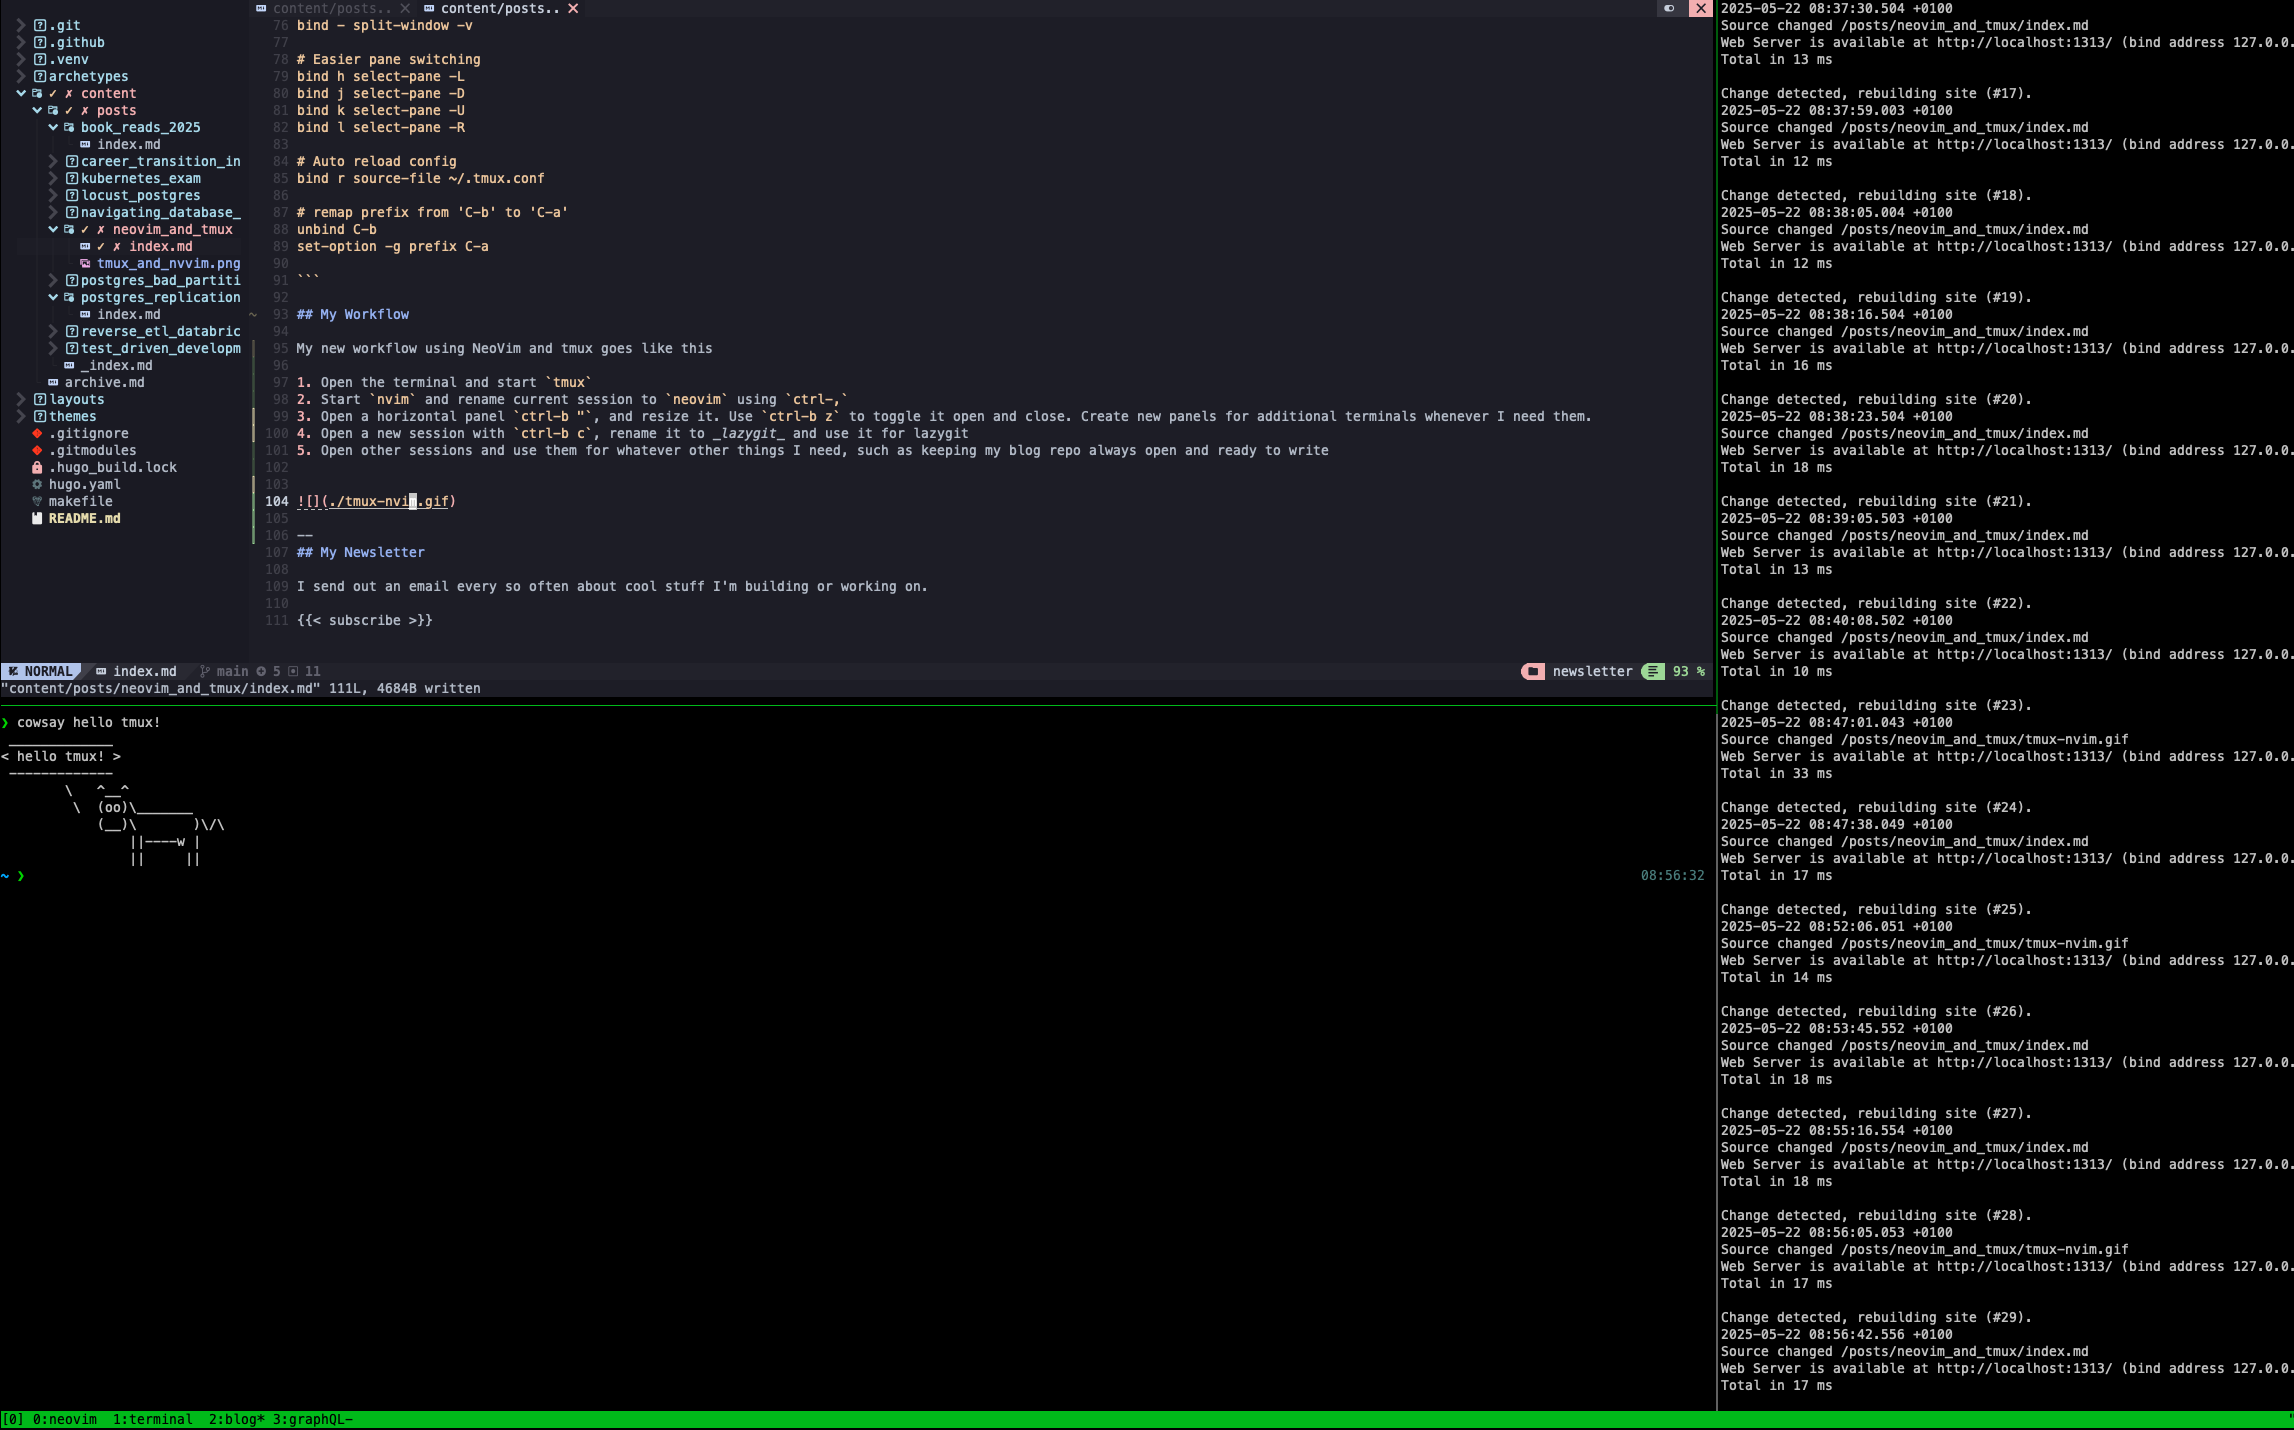Switch to the inactive content/posts buffer tab
2294x1430 pixels.
331,8
